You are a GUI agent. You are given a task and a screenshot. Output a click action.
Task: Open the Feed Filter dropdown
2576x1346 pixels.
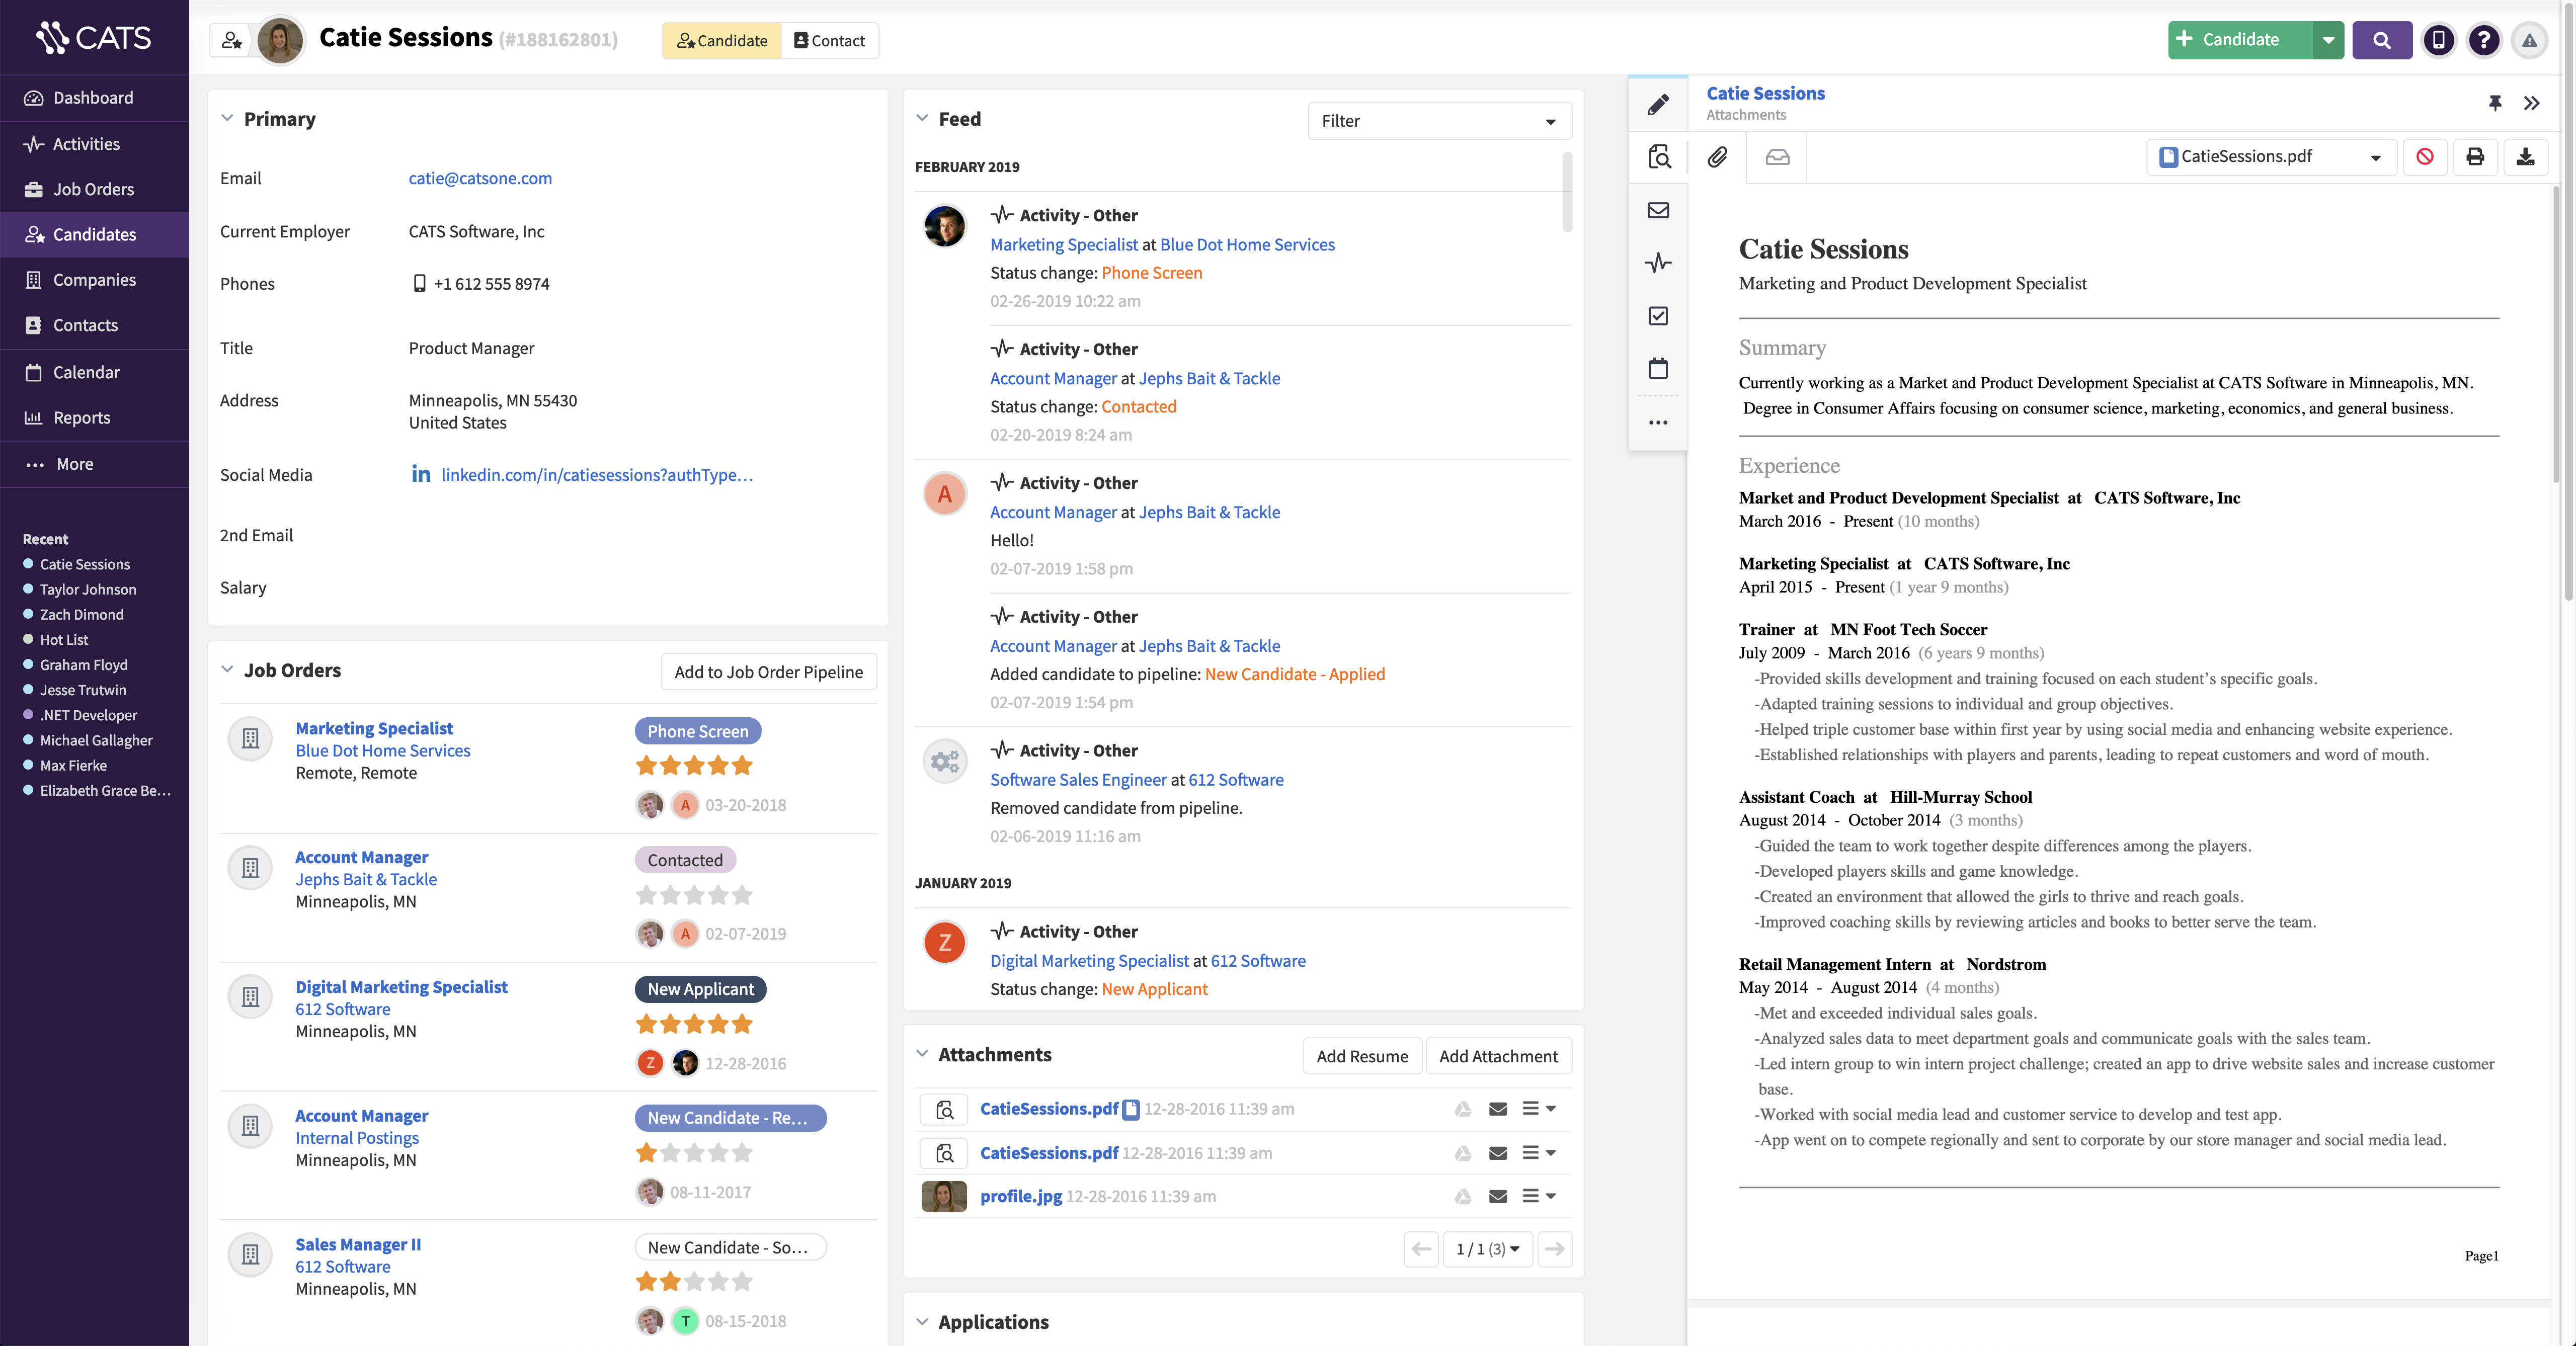(x=1438, y=121)
